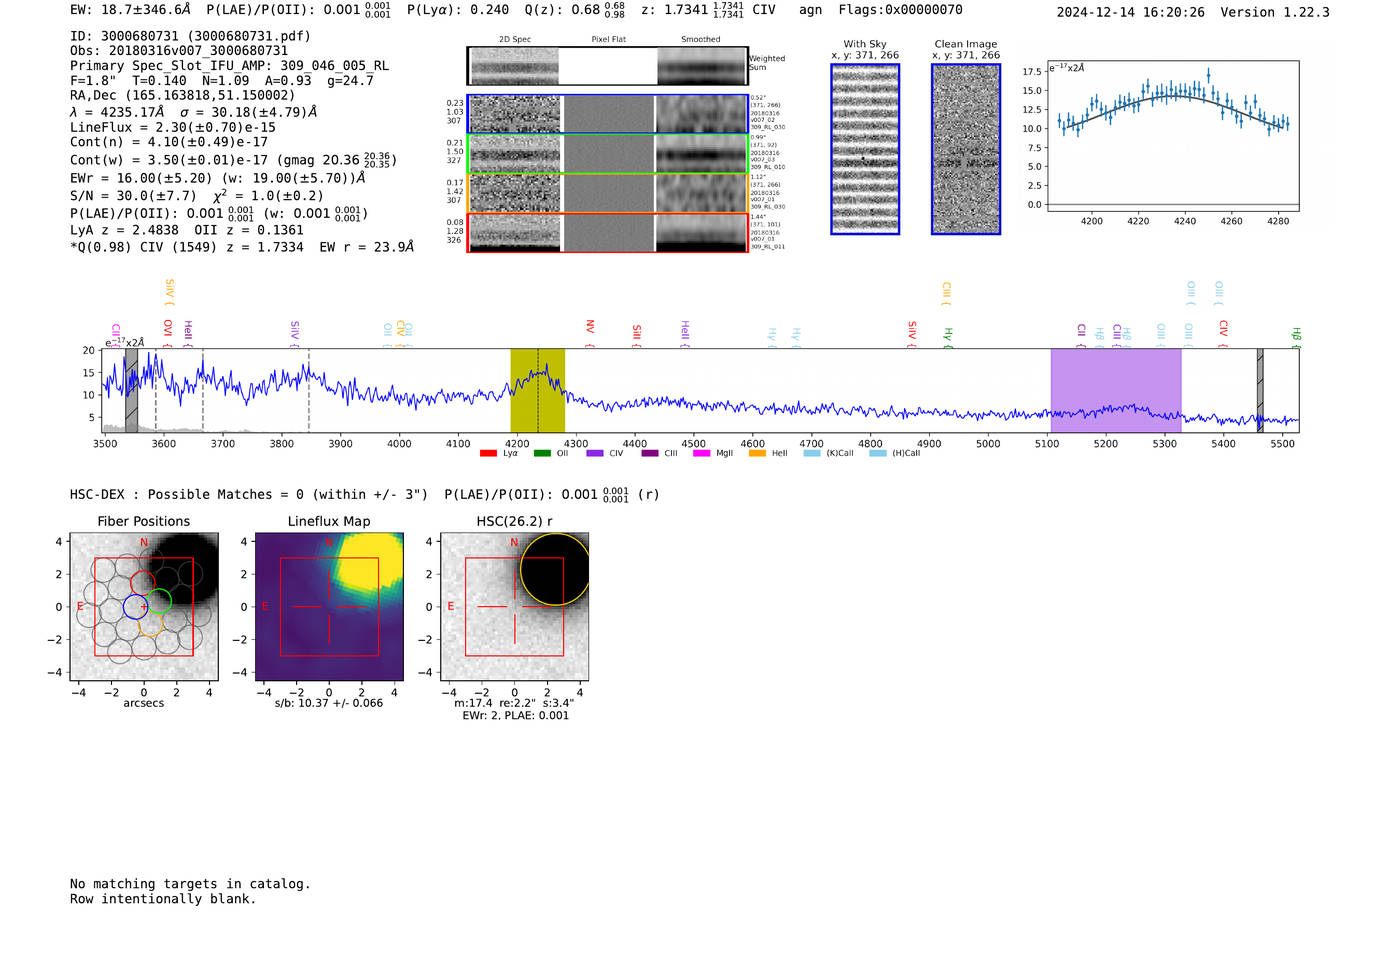
Task: Click the purple shaded band in the spectrum
Action: pyautogui.click(x=1116, y=390)
